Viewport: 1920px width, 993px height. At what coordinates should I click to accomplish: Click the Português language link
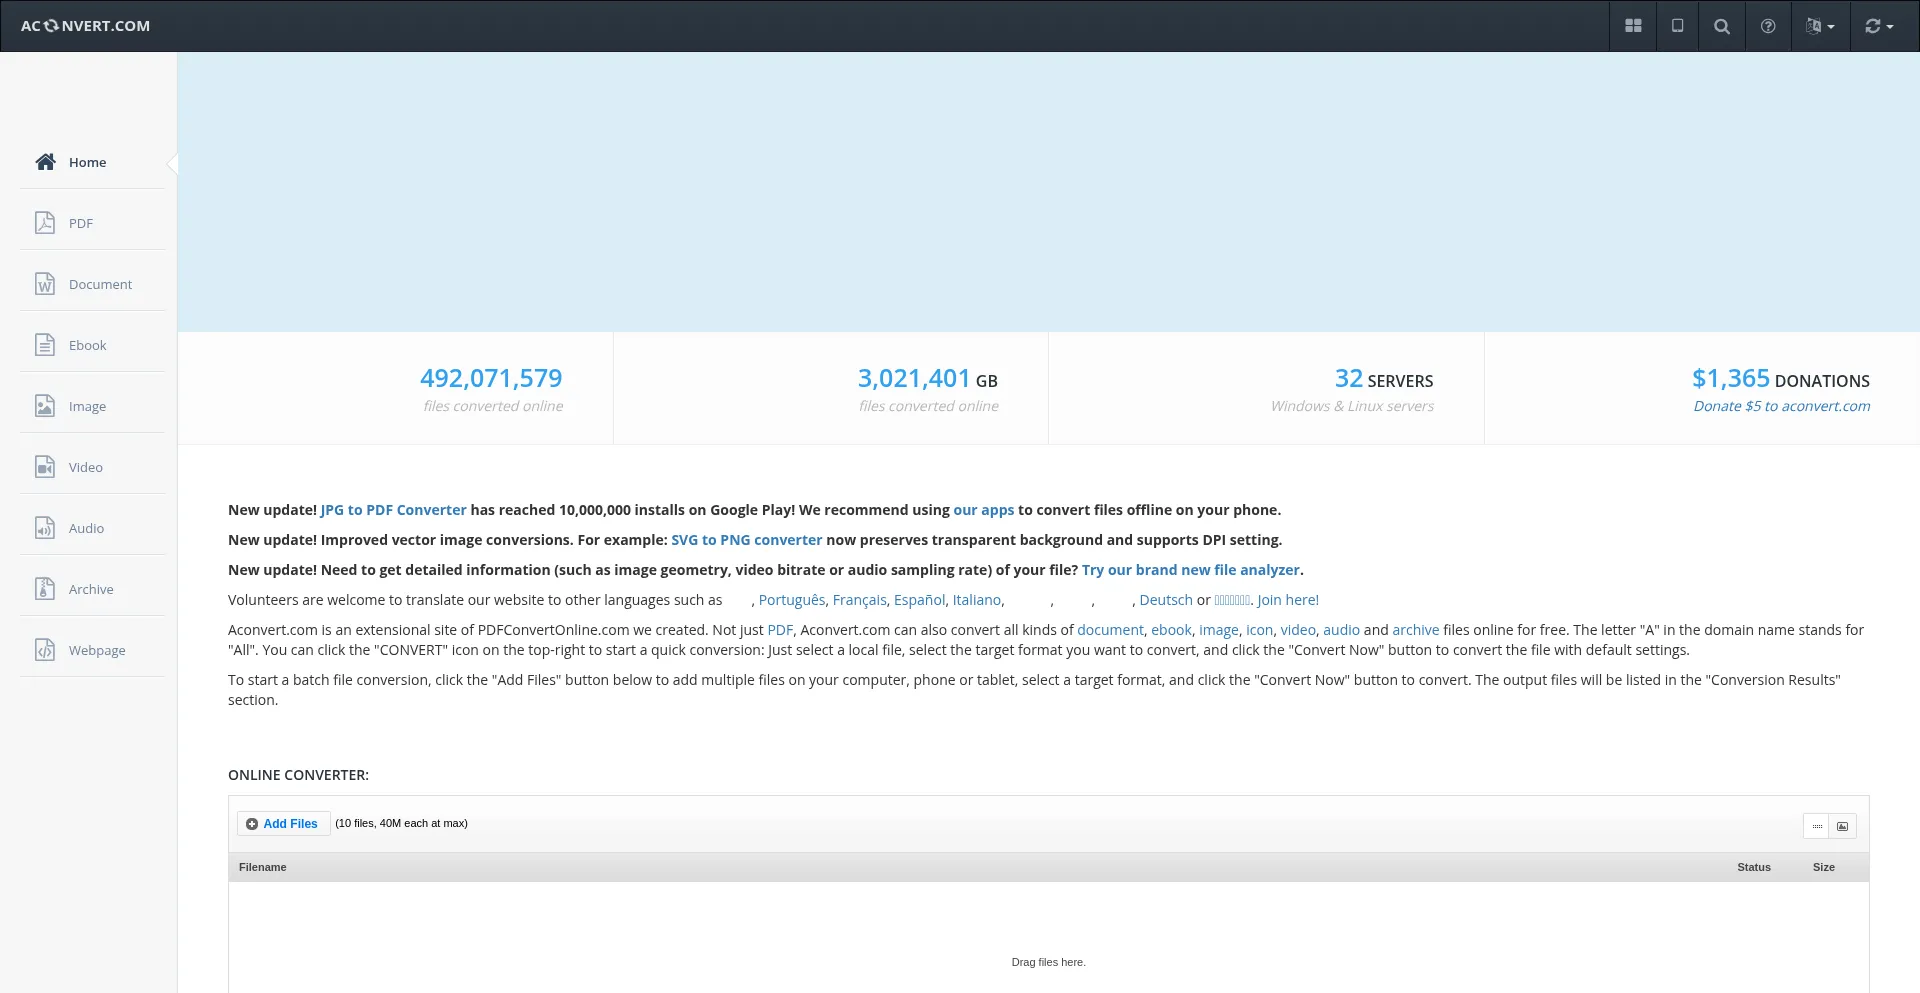[x=792, y=600]
